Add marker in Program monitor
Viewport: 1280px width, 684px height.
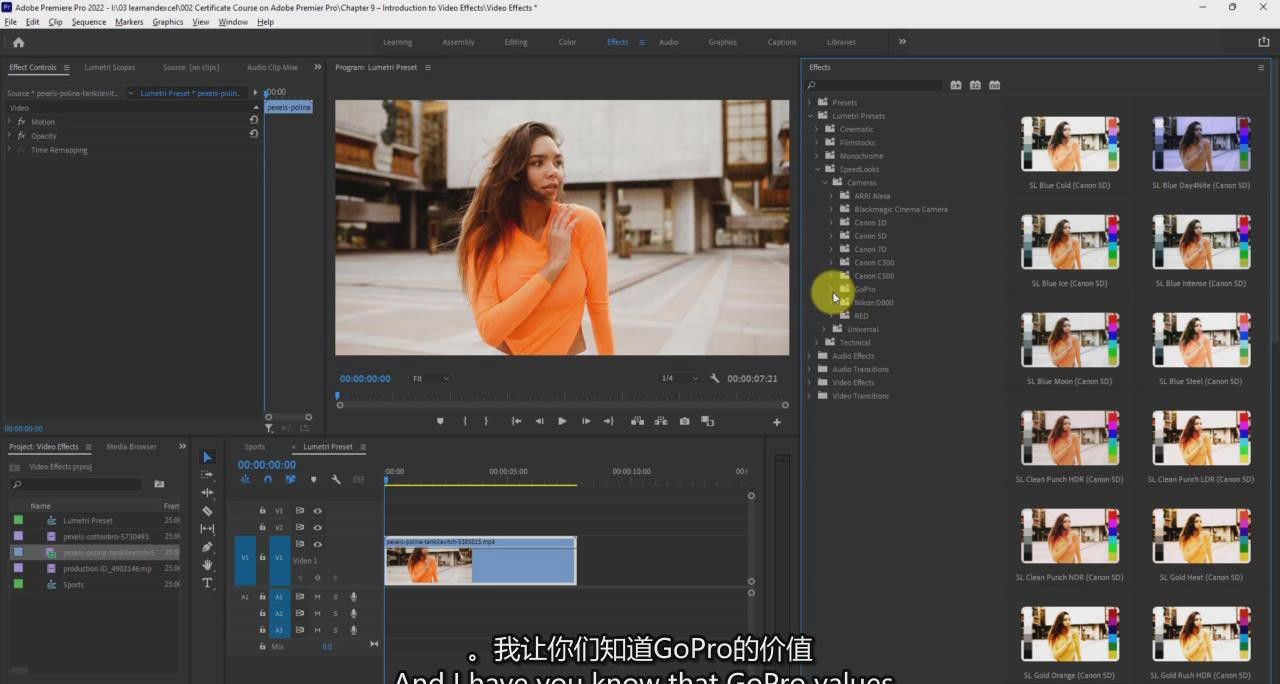tap(440, 421)
